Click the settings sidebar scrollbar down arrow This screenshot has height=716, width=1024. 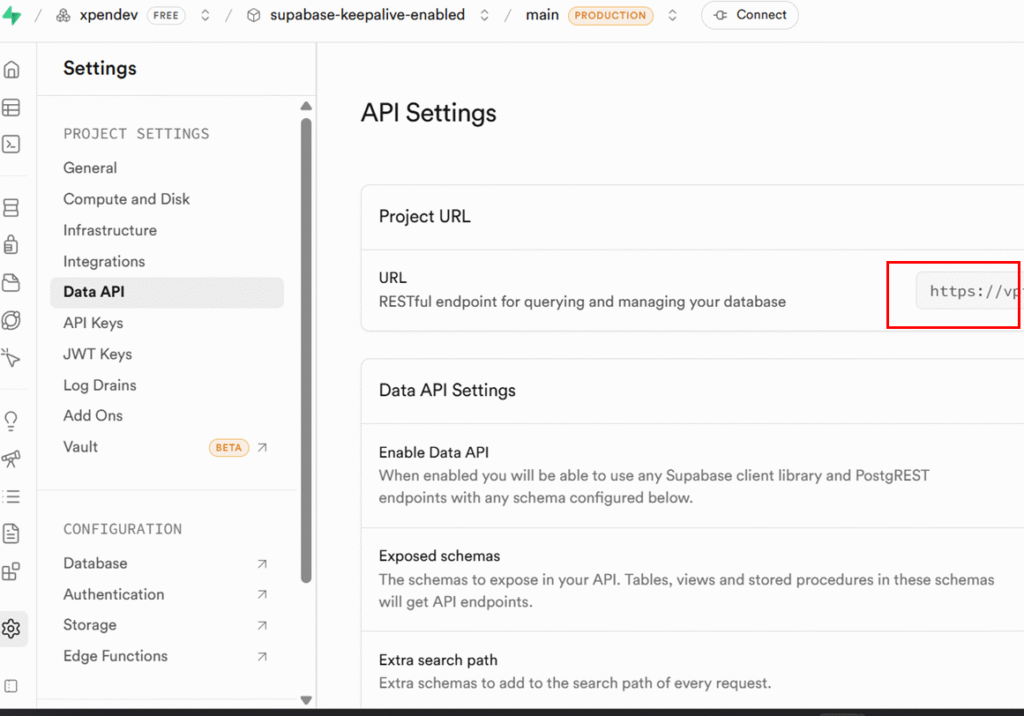click(306, 700)
